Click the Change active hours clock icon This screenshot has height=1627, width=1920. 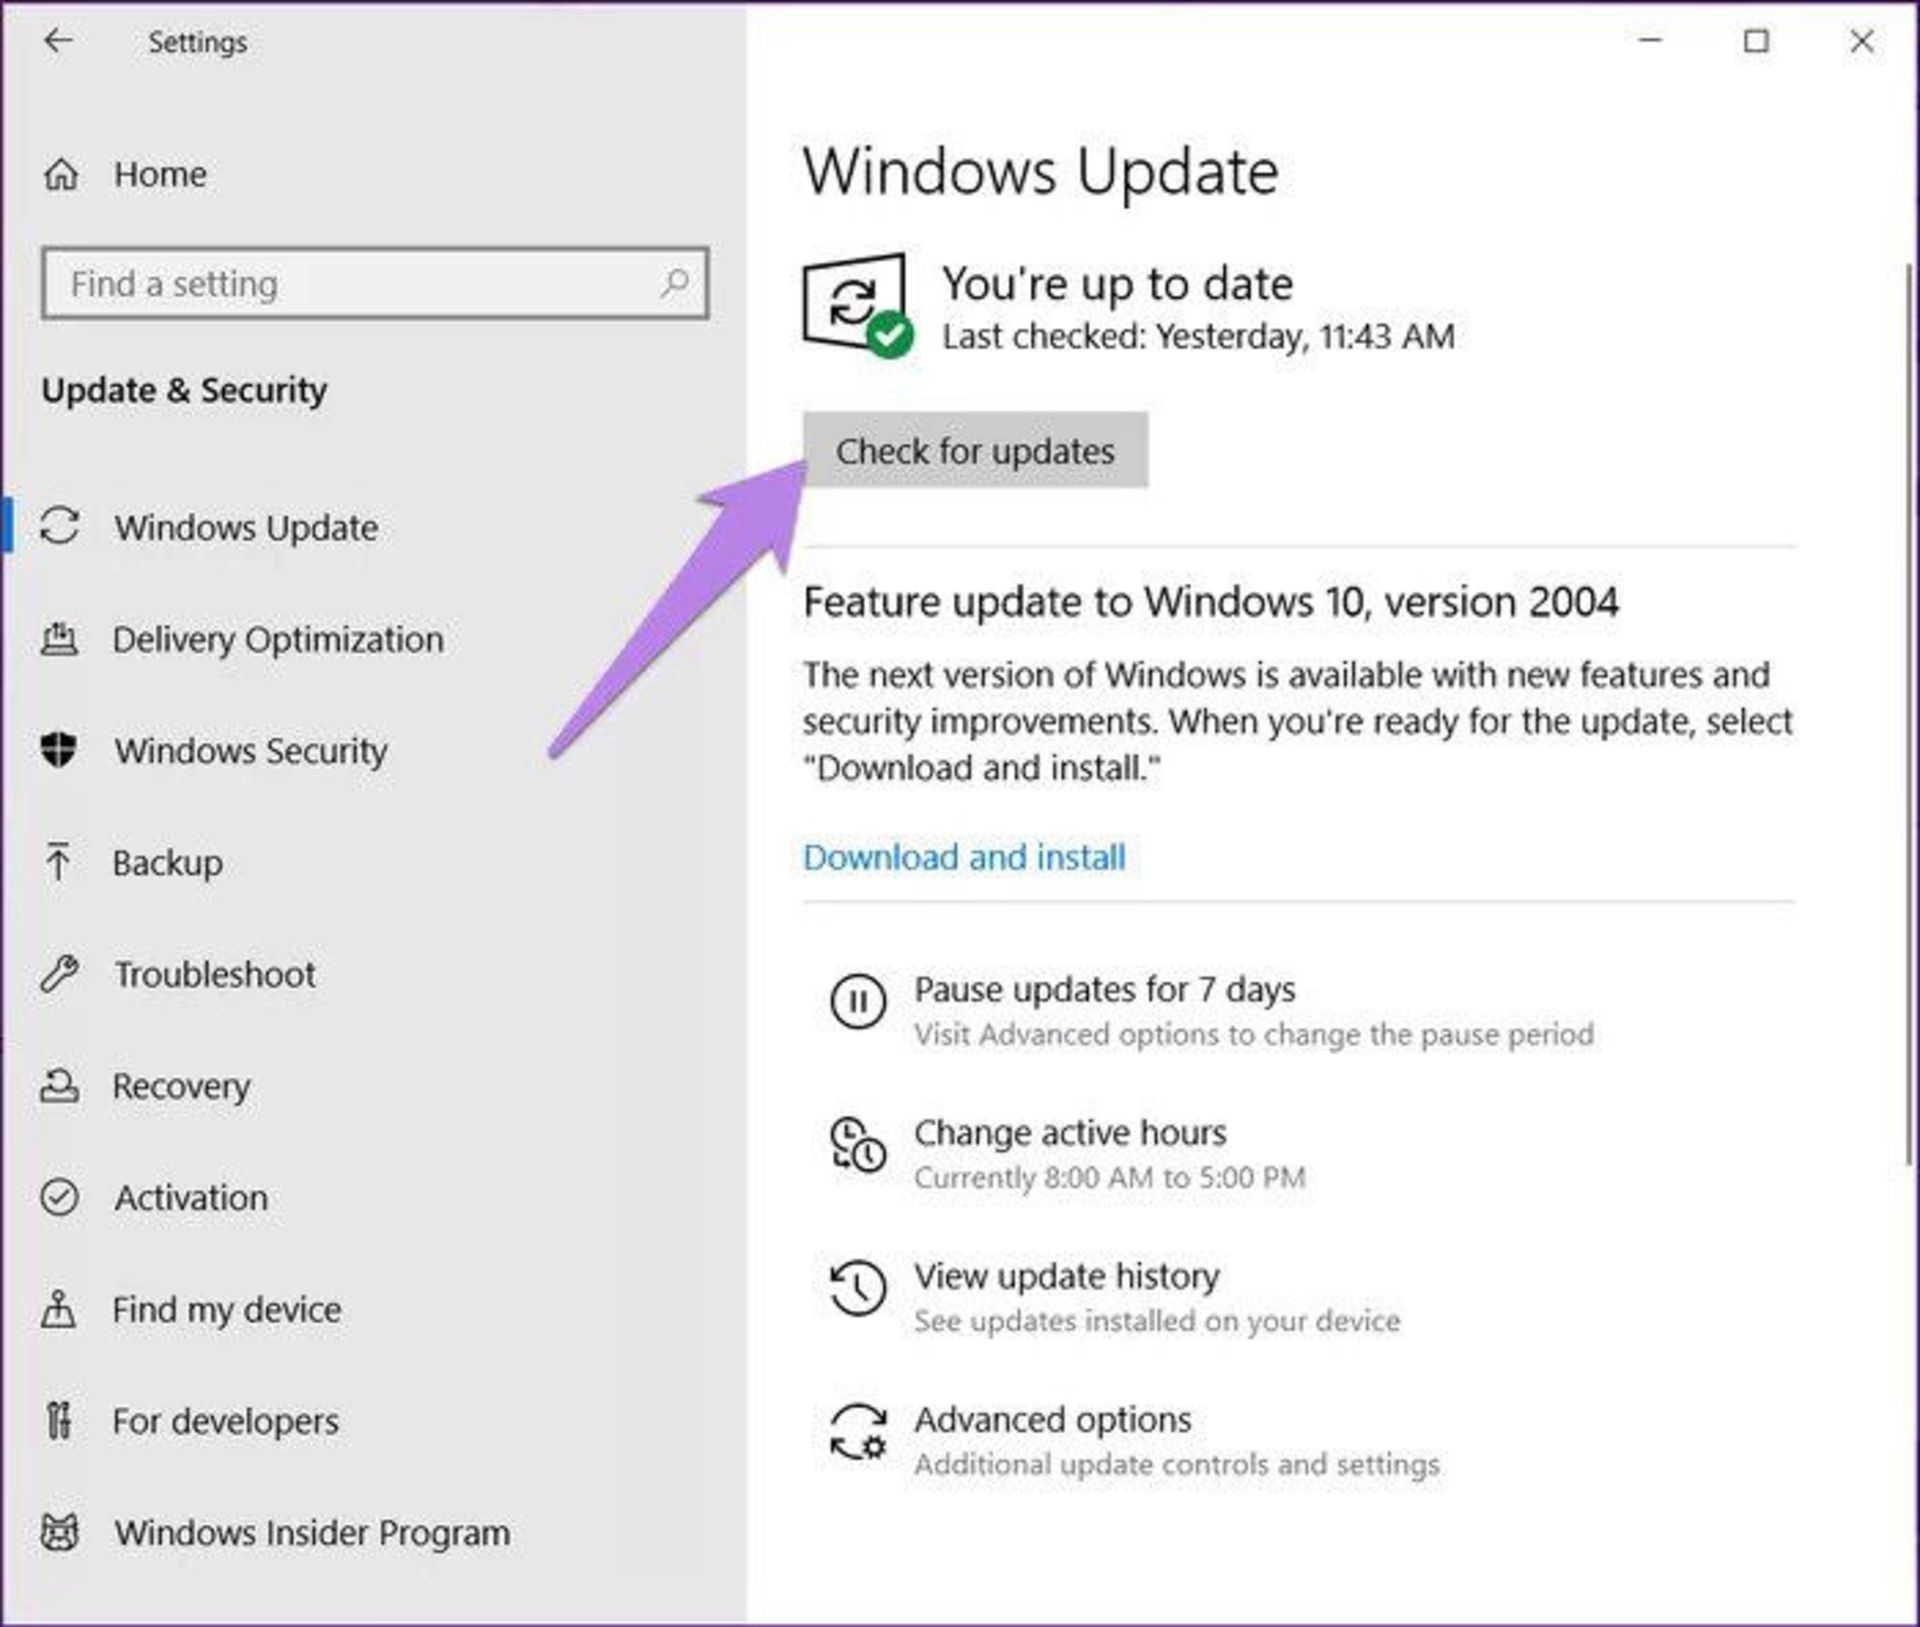pos(858,1145)
